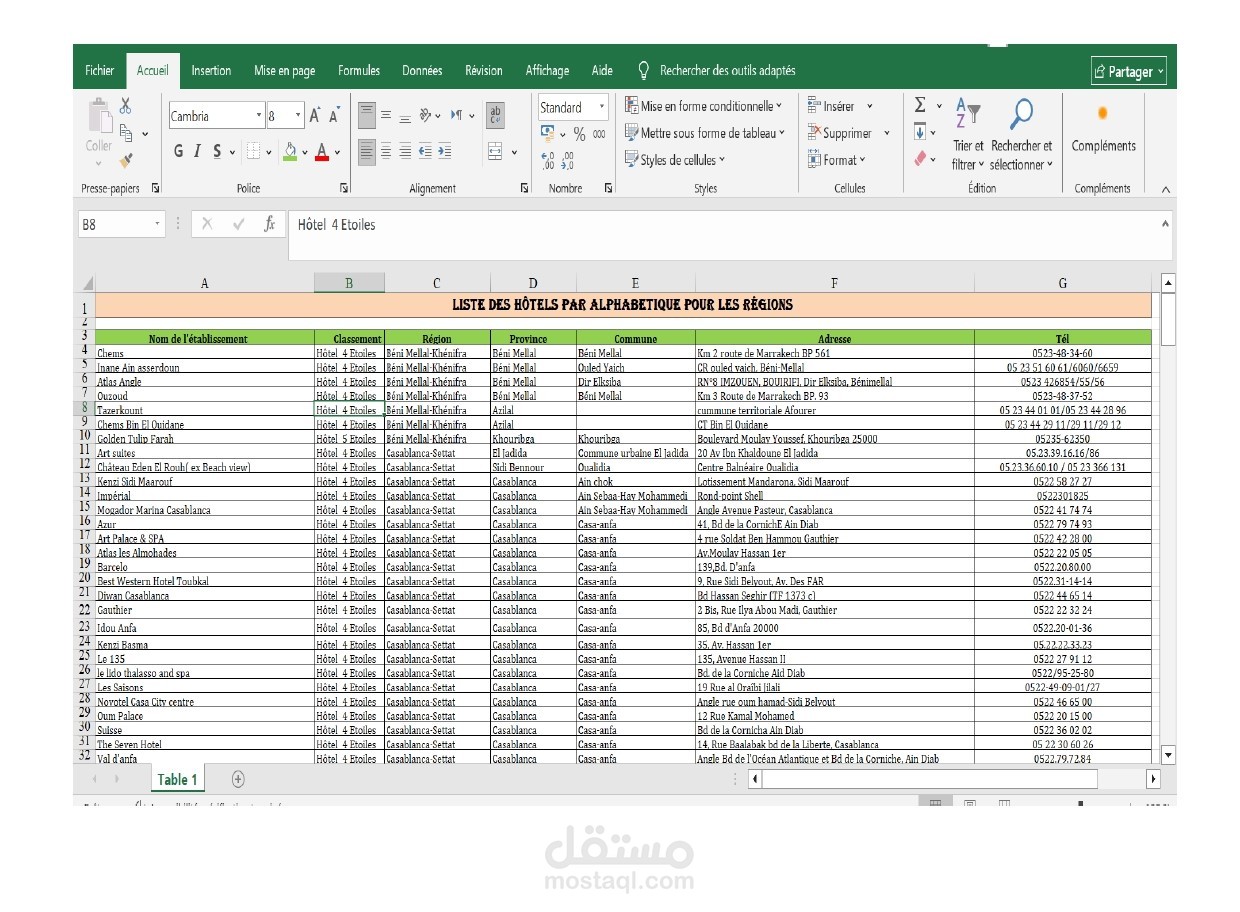The width and height of the screenshot is (1240, 912).
Task: Expand Styles de cellules menu
Action: pos(675,160)
